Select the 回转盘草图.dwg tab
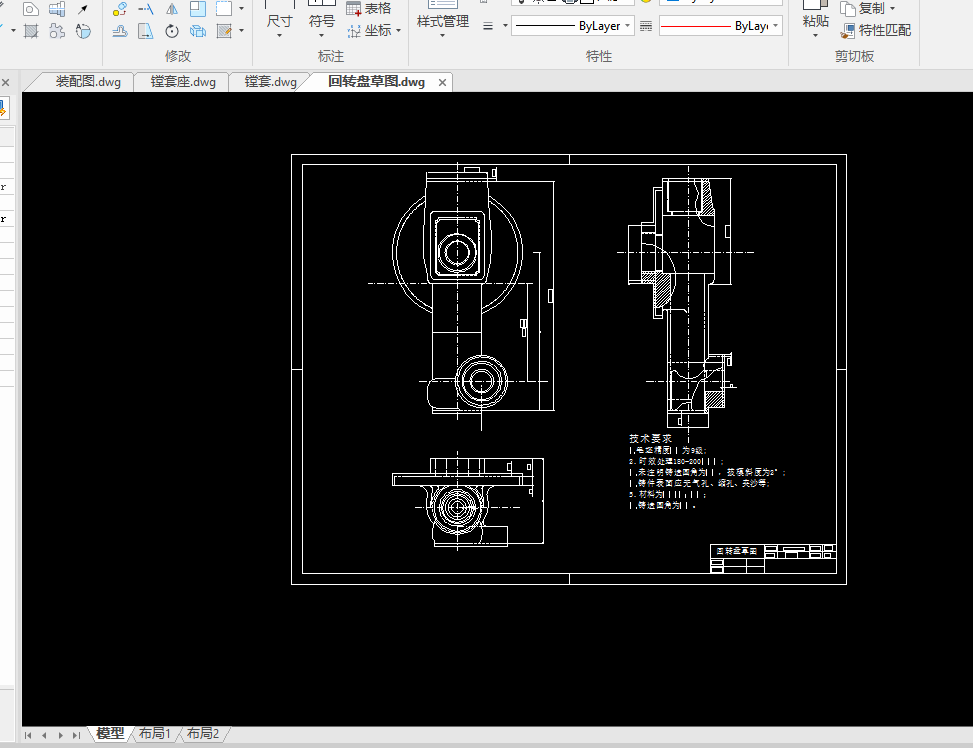This screenshot has width=973, height=748. pyautogui.click(x=376, y=82)
